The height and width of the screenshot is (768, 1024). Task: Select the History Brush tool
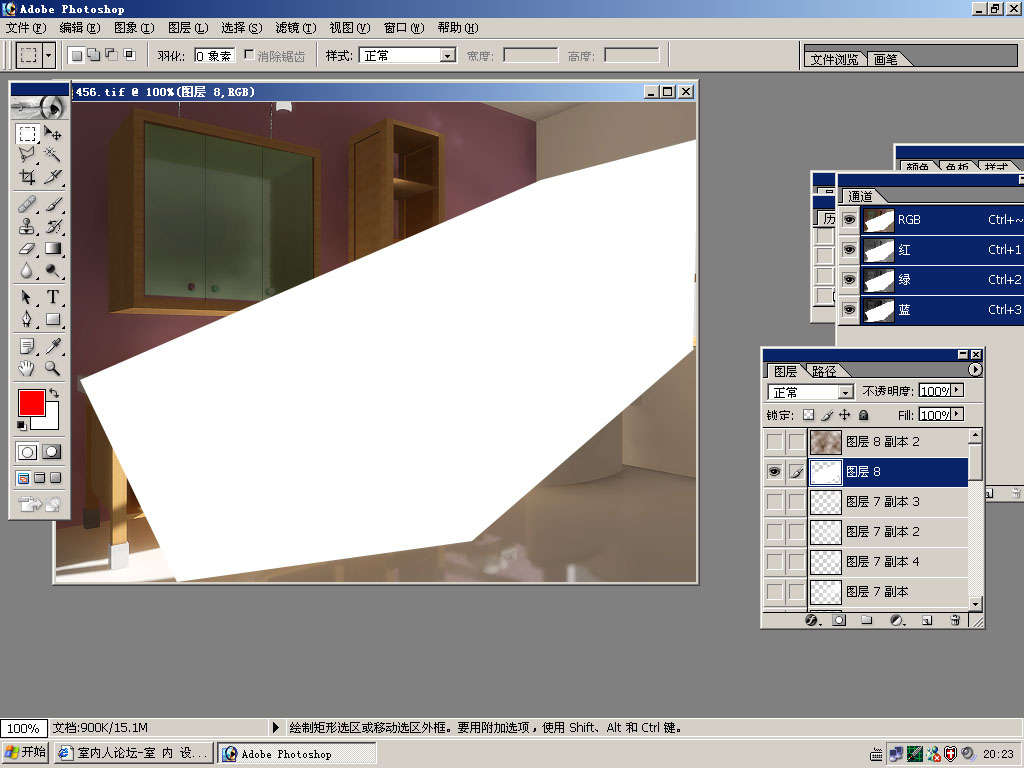(53, 226)
